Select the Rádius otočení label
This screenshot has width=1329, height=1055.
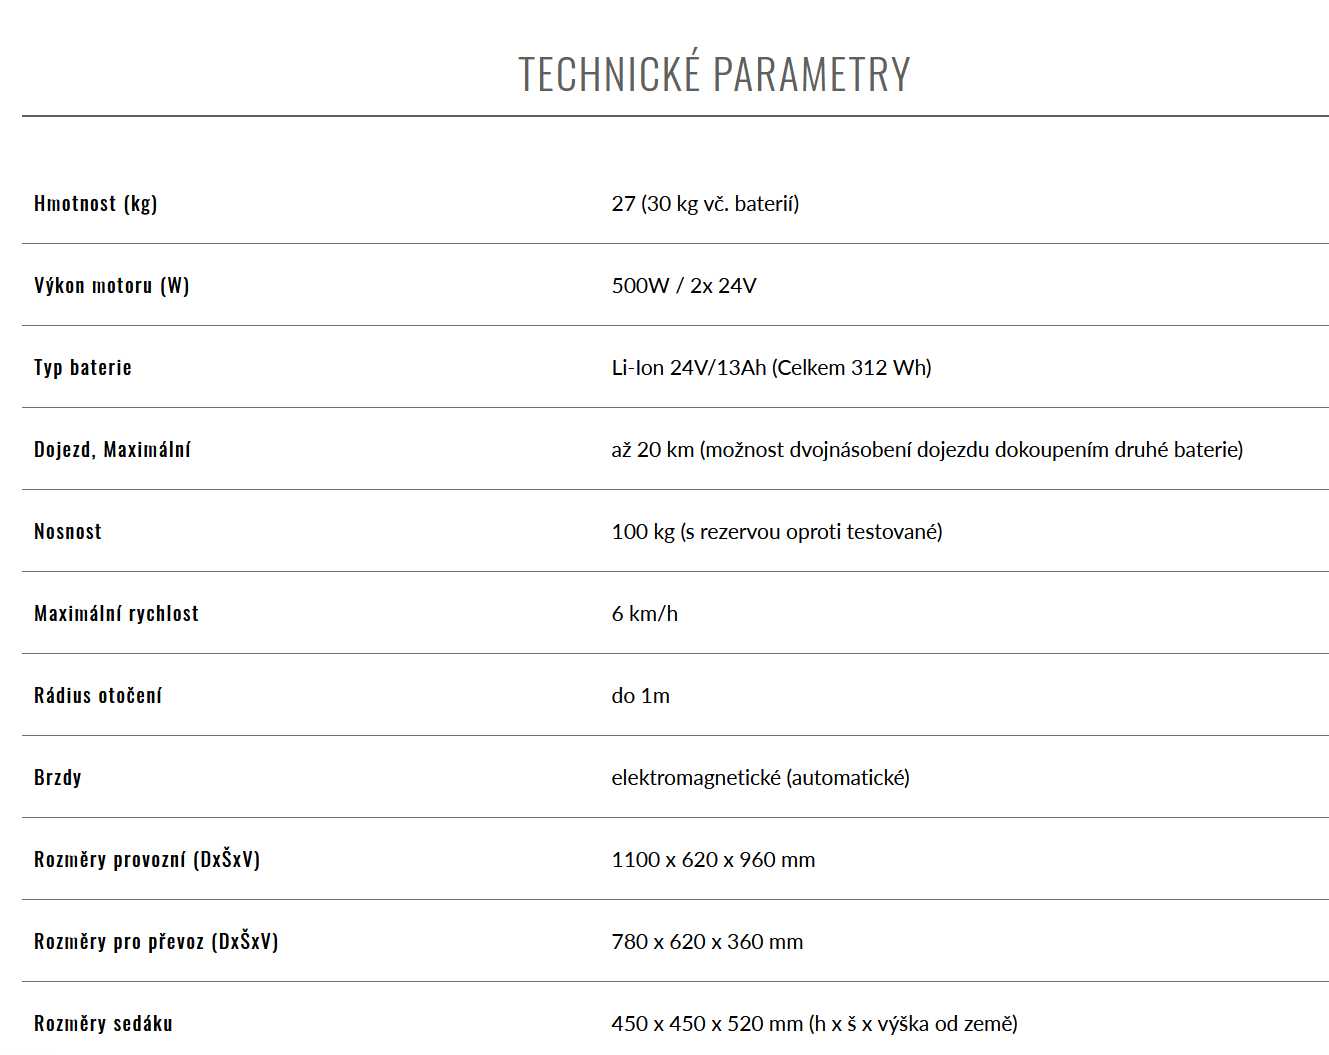[98, 695]
